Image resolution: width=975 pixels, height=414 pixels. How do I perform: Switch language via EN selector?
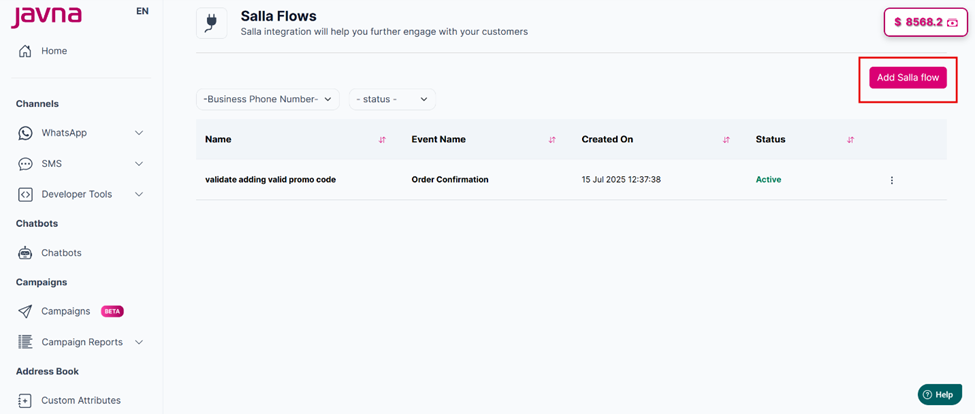(x=142, y=11)
